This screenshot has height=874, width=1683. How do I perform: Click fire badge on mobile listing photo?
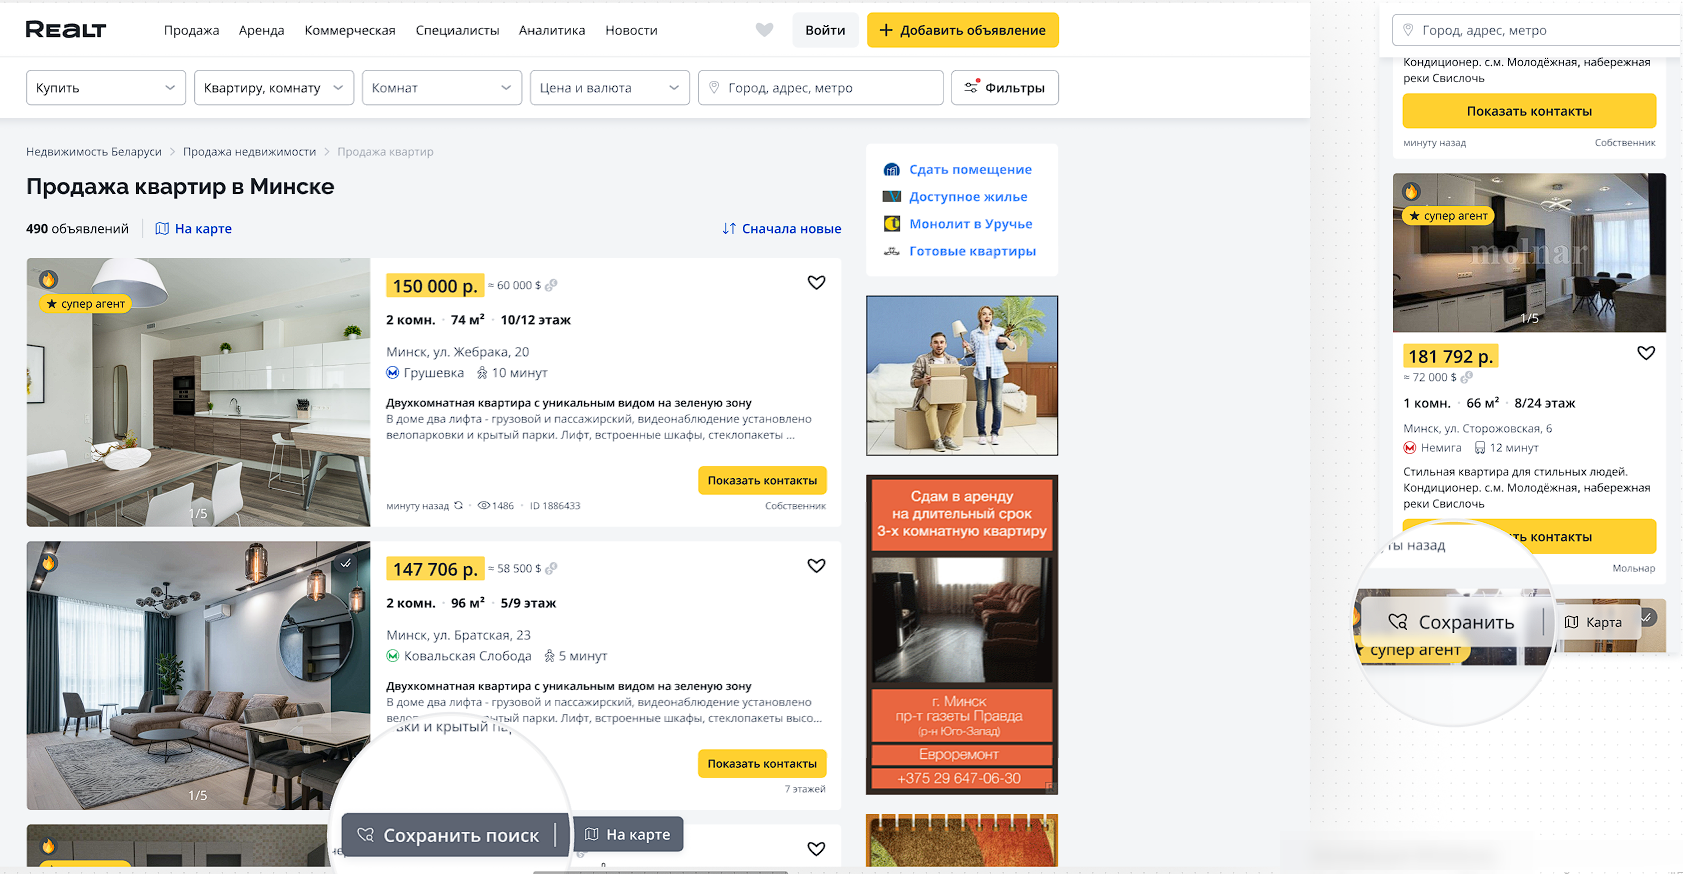(x=1411, y=191)
